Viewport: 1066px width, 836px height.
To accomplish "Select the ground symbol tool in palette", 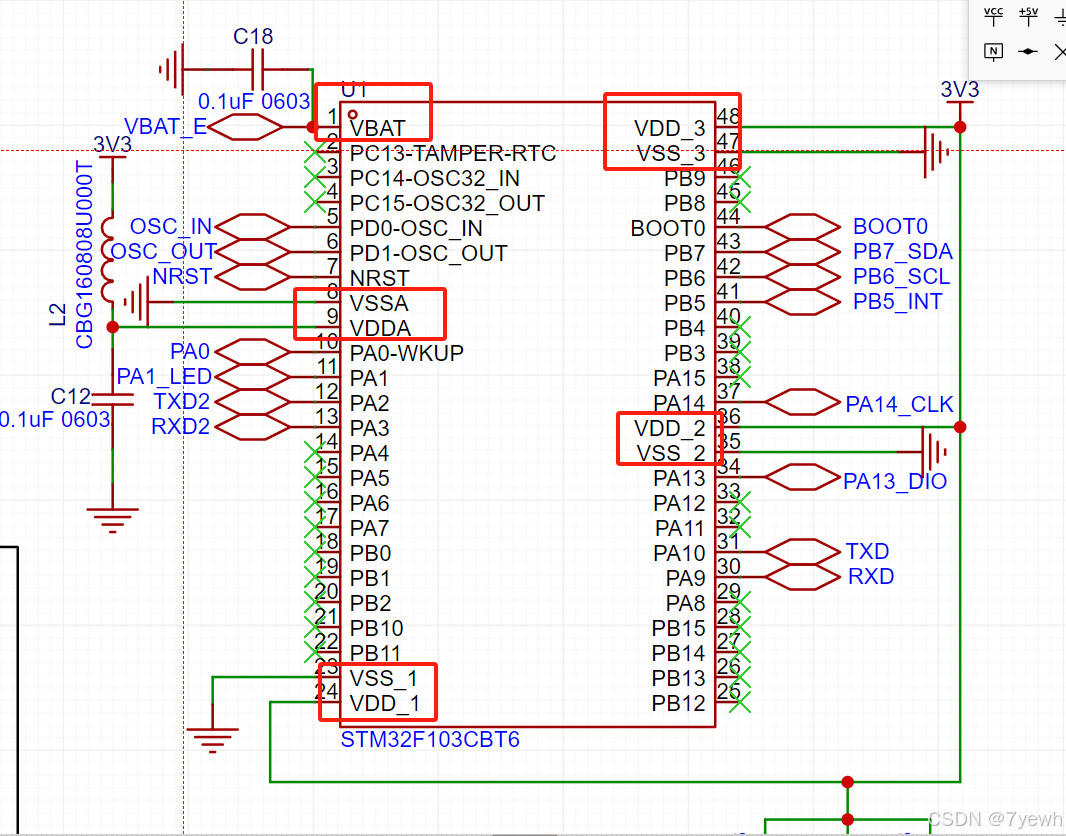I will coord(1060,16).
